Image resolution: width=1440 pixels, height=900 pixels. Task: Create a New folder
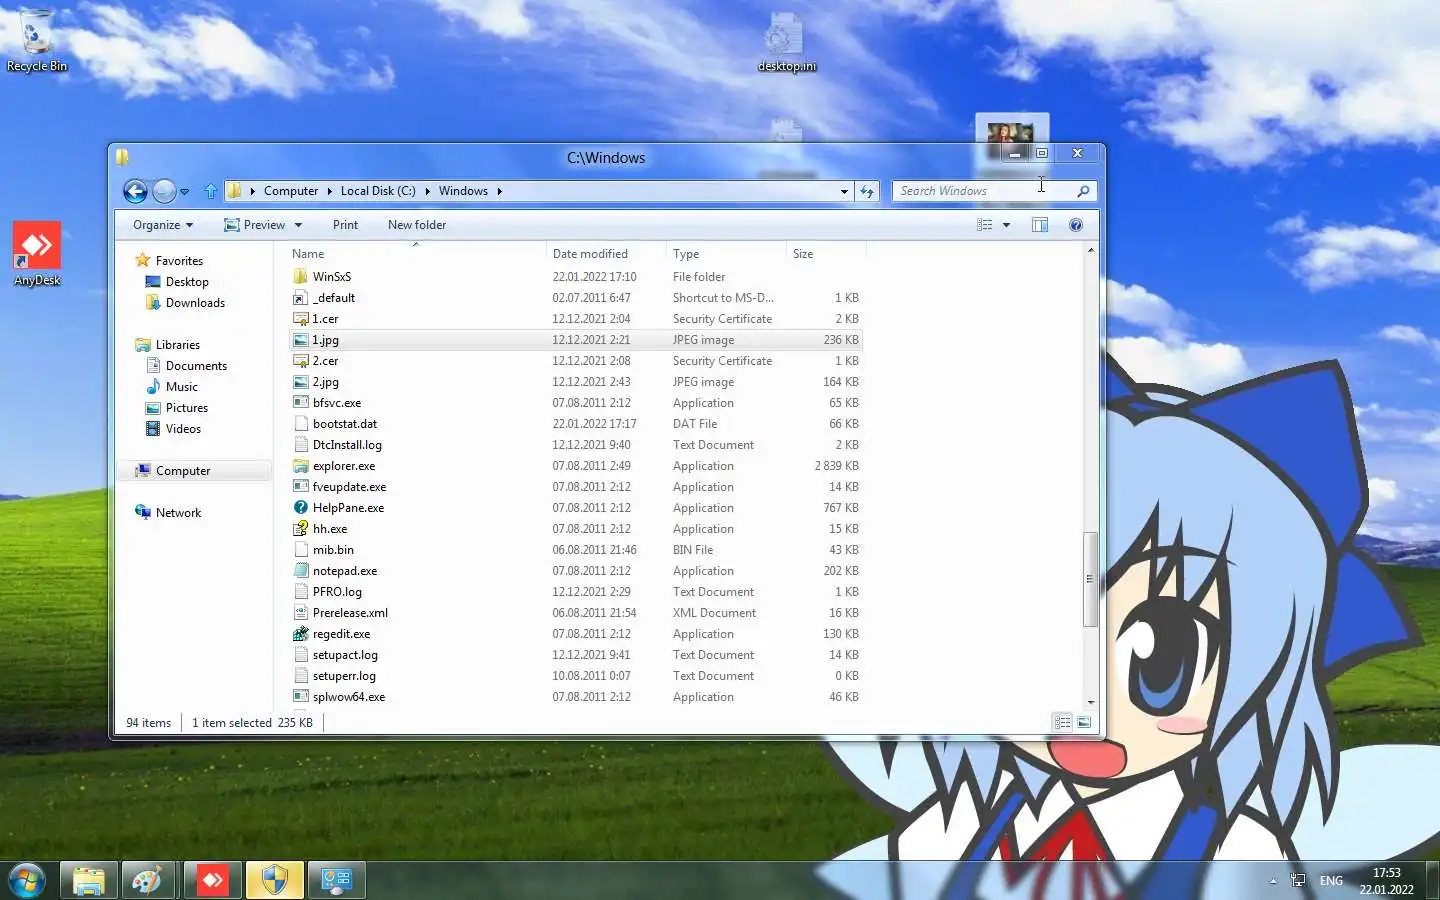pos(417,225)
